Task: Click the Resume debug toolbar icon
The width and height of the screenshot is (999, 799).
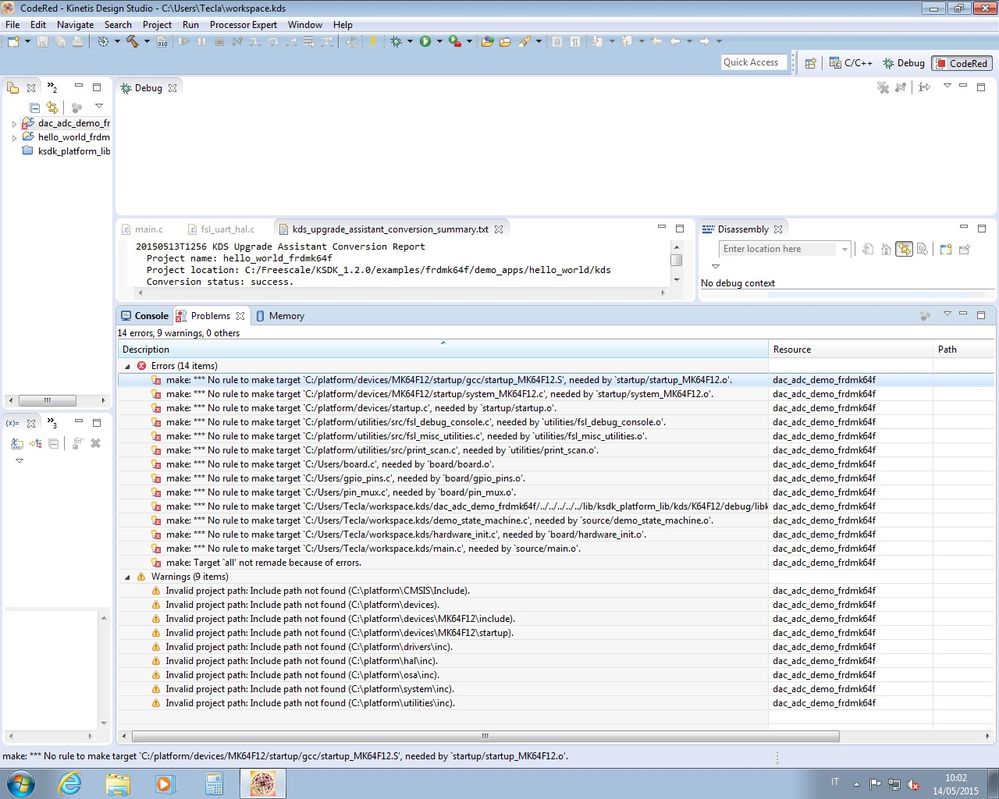Action: tap(183, 41)
